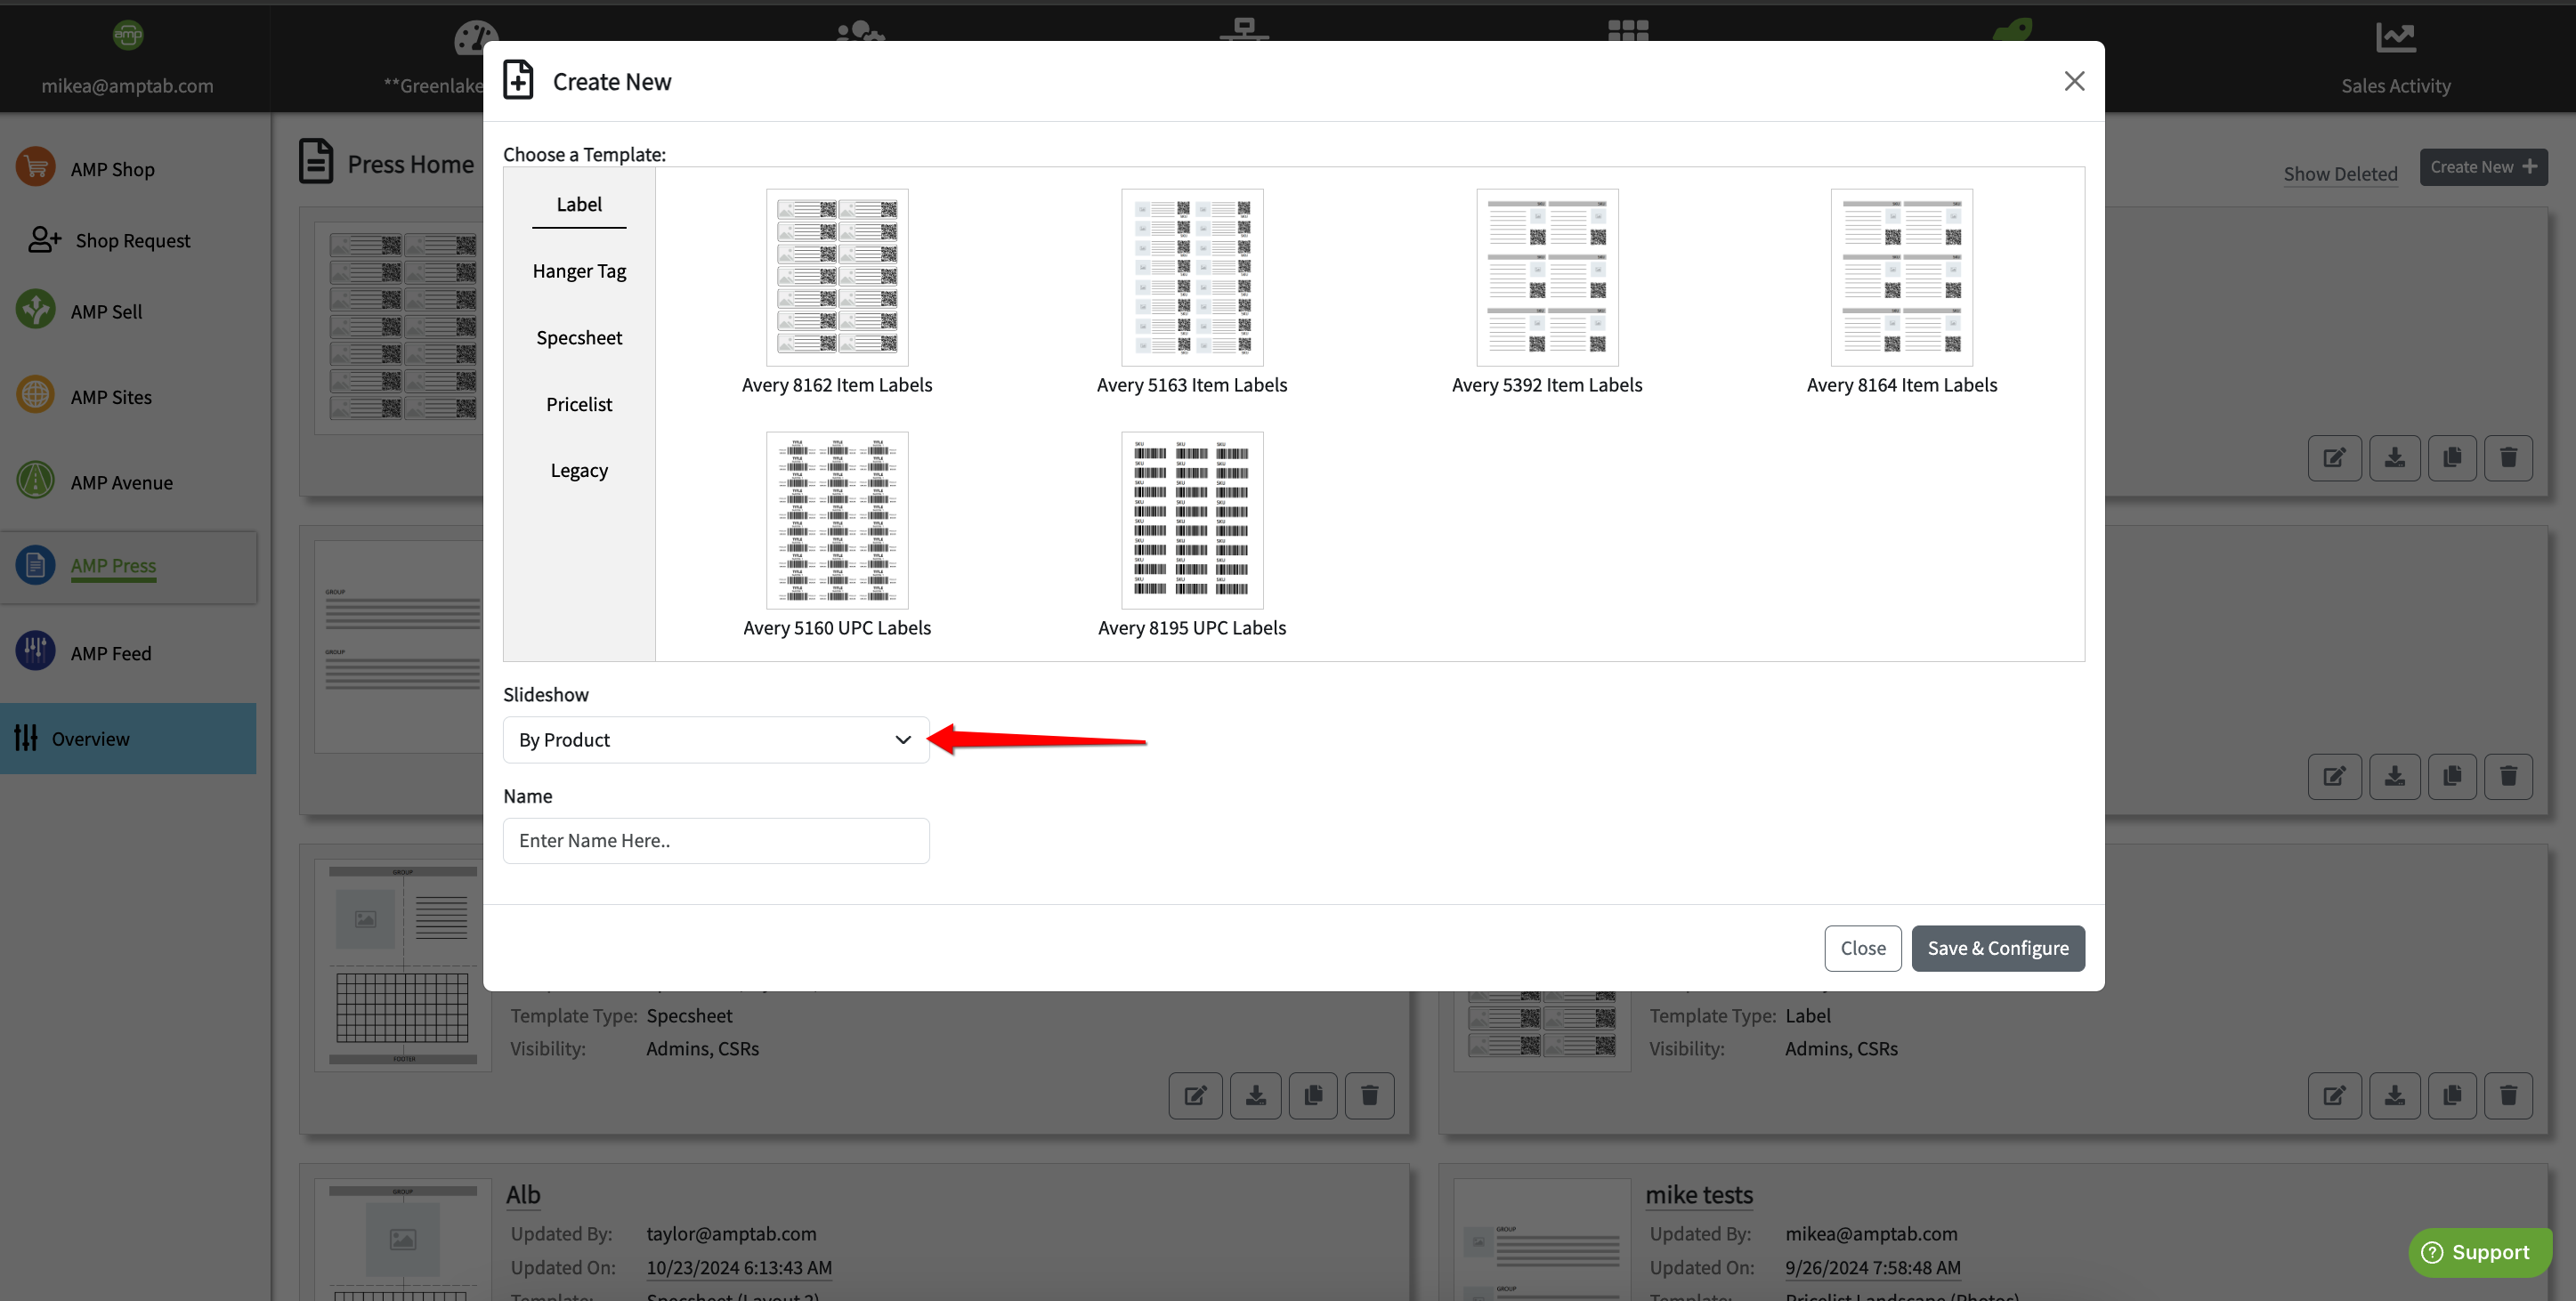2576x1301 pixels.
Task: Click the AMP Avenue road icon
Action: [36, 481]
